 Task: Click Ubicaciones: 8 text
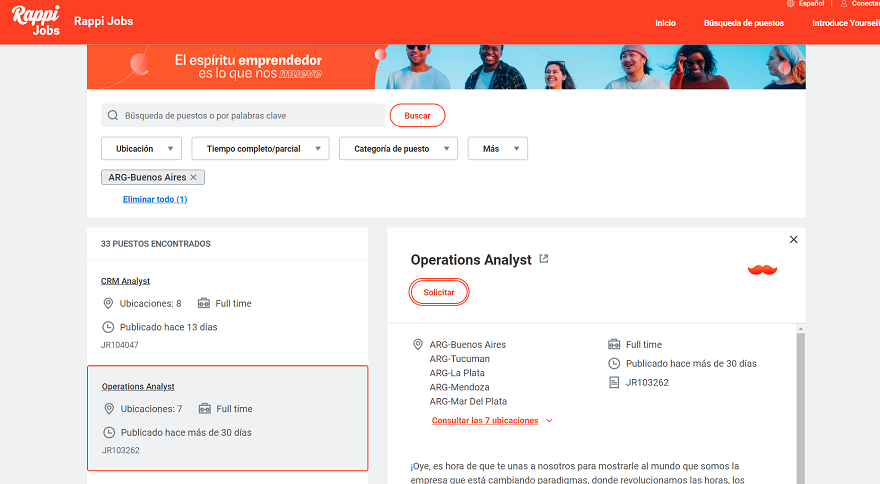tap(150, 303)
